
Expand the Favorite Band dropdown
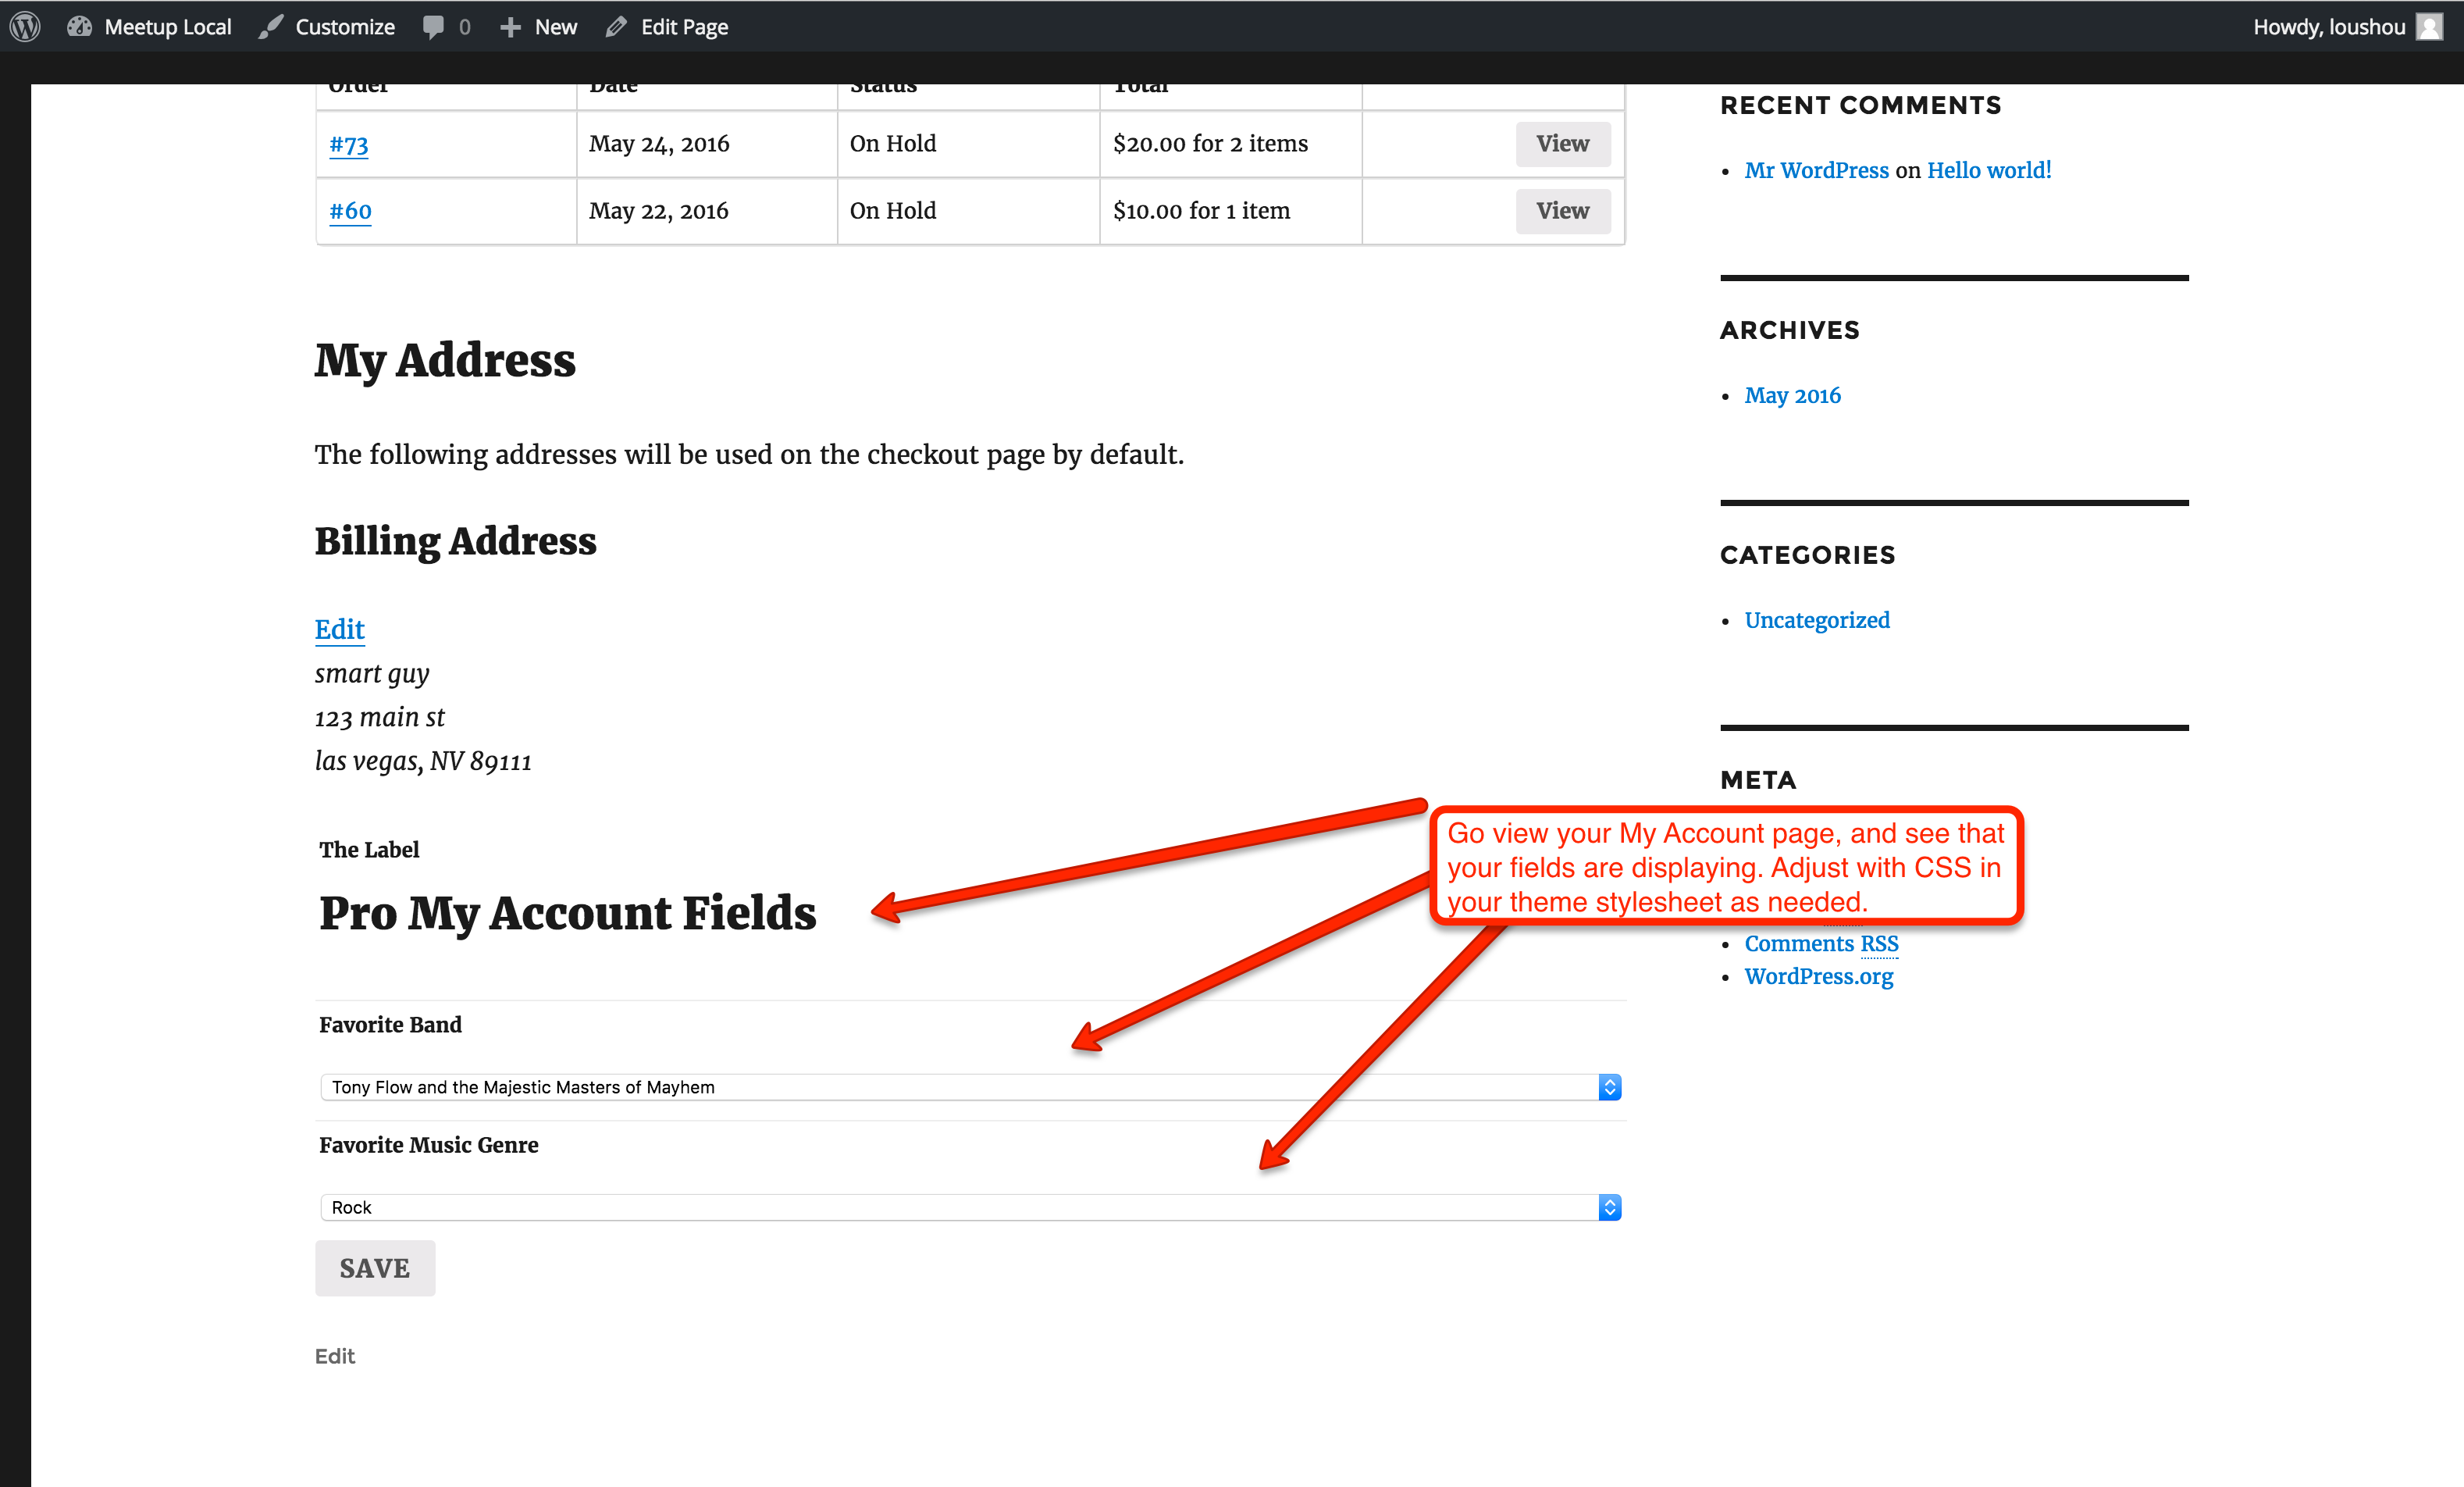click(x=970, y=1087)
